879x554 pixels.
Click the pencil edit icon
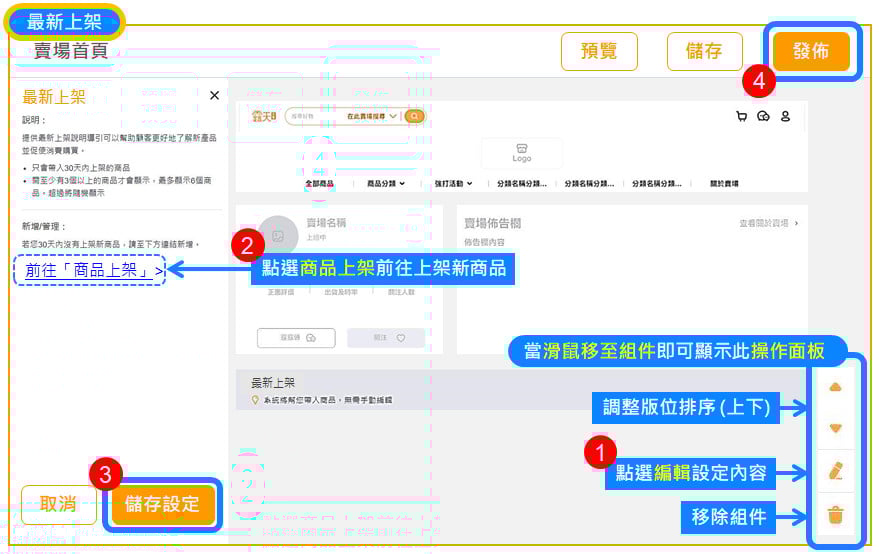click(836, 471)
